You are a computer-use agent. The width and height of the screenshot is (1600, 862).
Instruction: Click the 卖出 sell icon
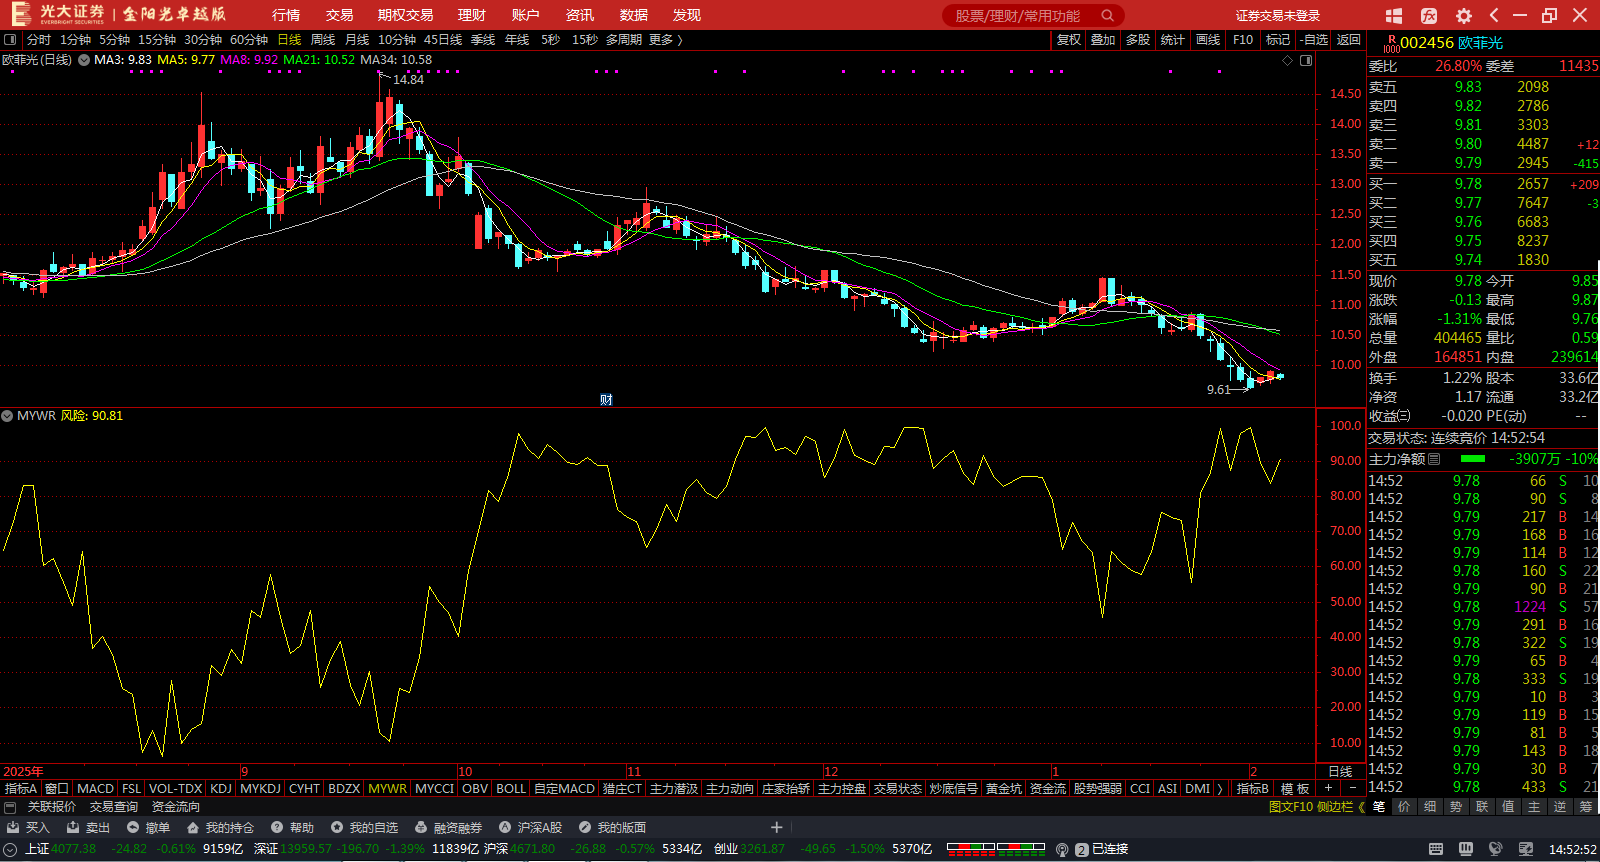click(x=73, y=827)
